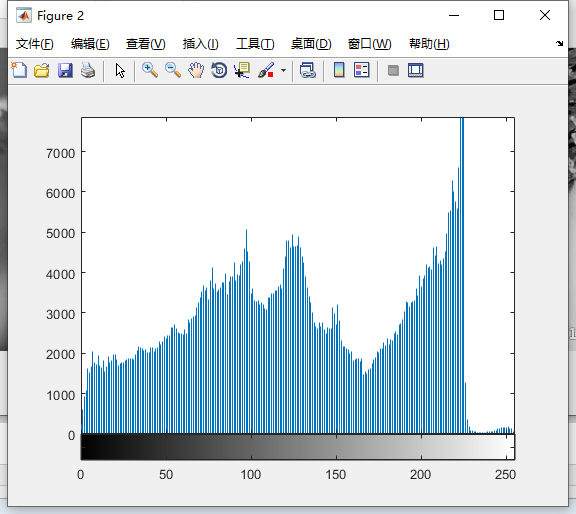Click the x-axis label 100

point(251,475)
